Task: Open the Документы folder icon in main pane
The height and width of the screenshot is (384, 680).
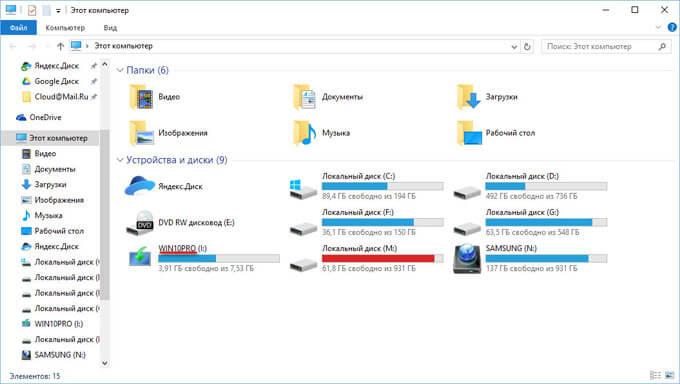Action: pyautogui.click(x=304, y=97)
